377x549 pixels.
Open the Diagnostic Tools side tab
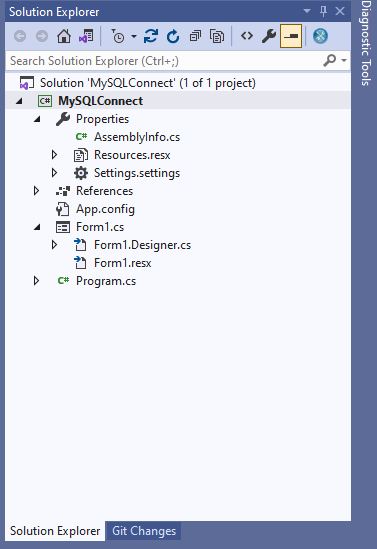[366, 43]
